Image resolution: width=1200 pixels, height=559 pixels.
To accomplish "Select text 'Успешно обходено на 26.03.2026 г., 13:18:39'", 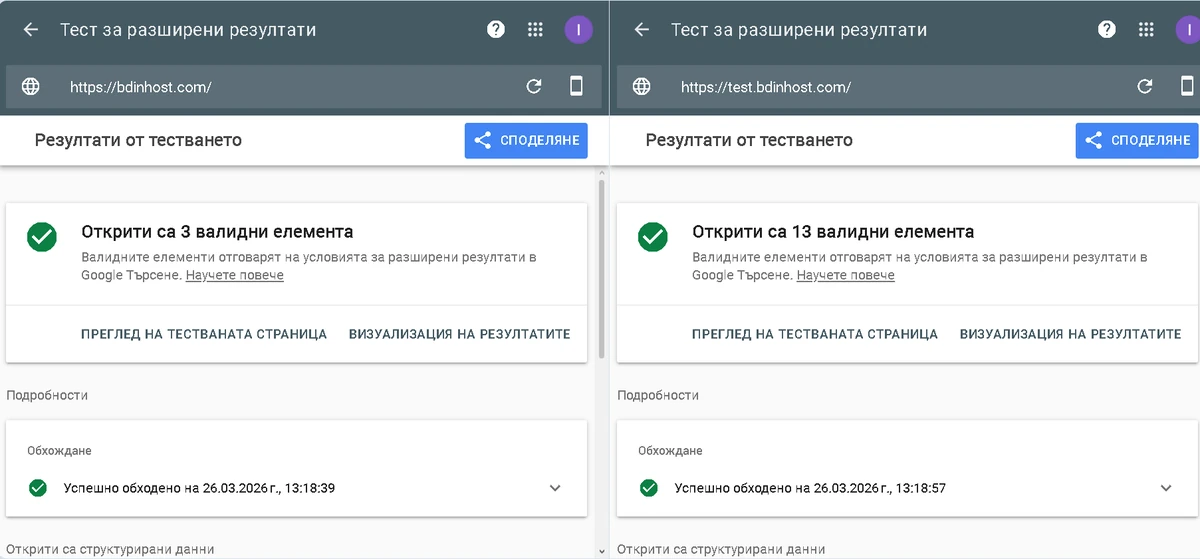I will (199, 488).
